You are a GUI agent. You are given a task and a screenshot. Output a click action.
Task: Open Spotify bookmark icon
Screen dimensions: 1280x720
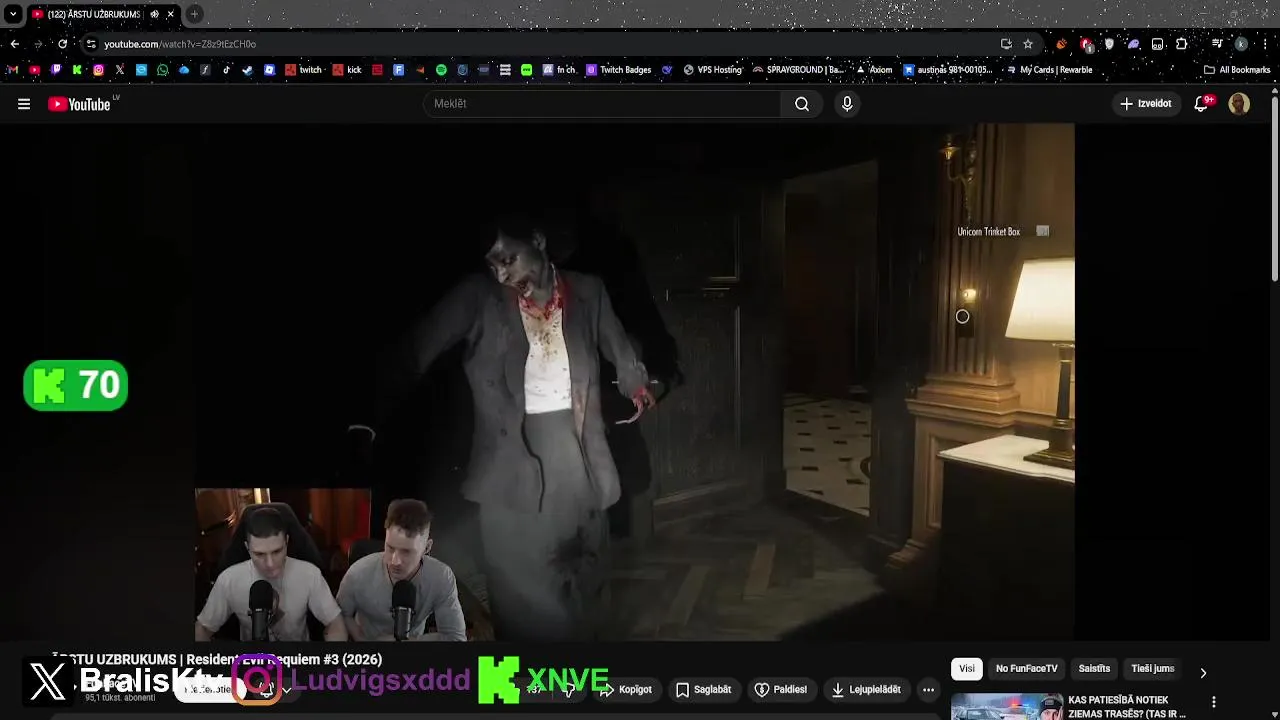pyautogui.click(x=441, y=70)
